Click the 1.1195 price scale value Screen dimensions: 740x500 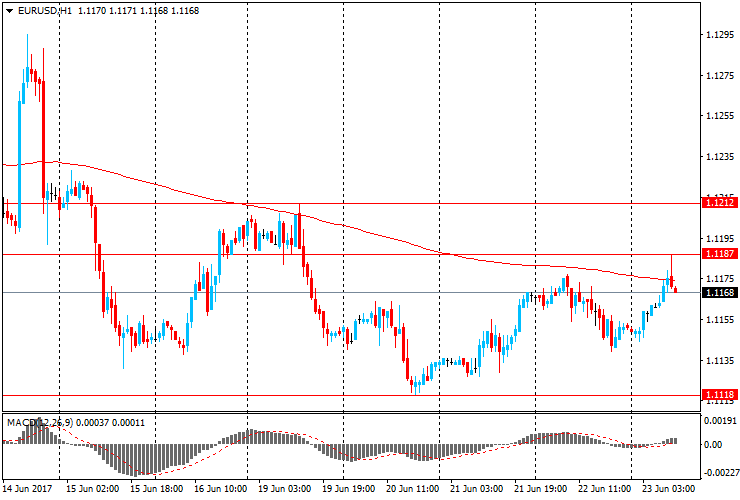point(720,238)
